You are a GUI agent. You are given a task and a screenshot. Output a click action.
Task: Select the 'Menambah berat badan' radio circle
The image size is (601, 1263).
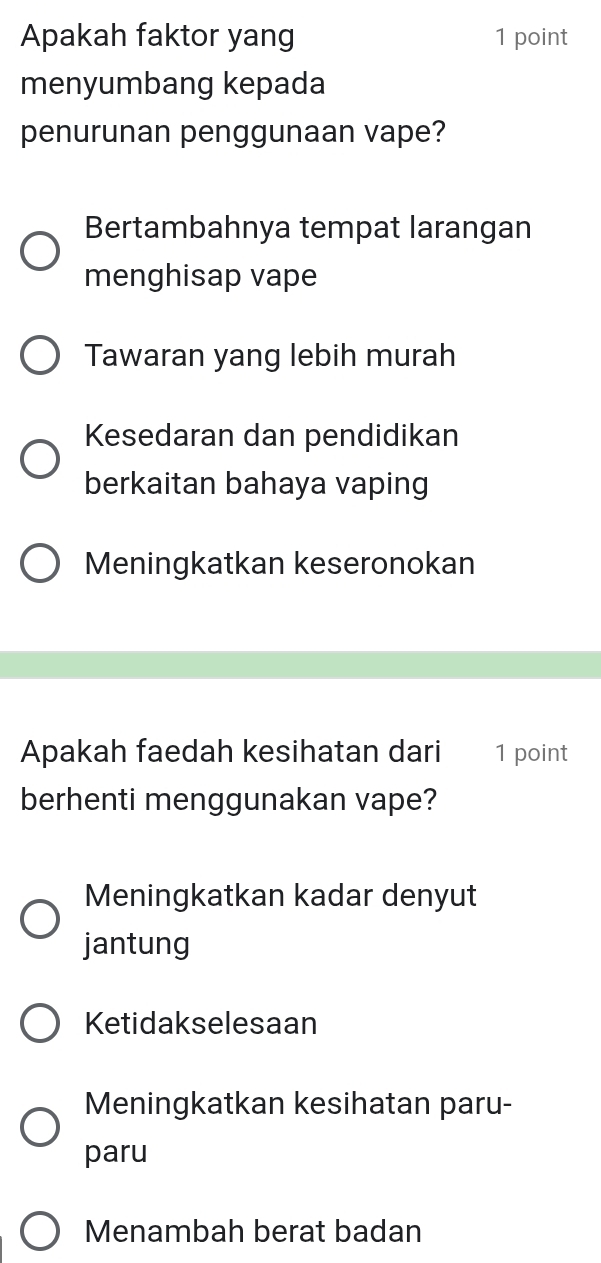point(41,1232)
